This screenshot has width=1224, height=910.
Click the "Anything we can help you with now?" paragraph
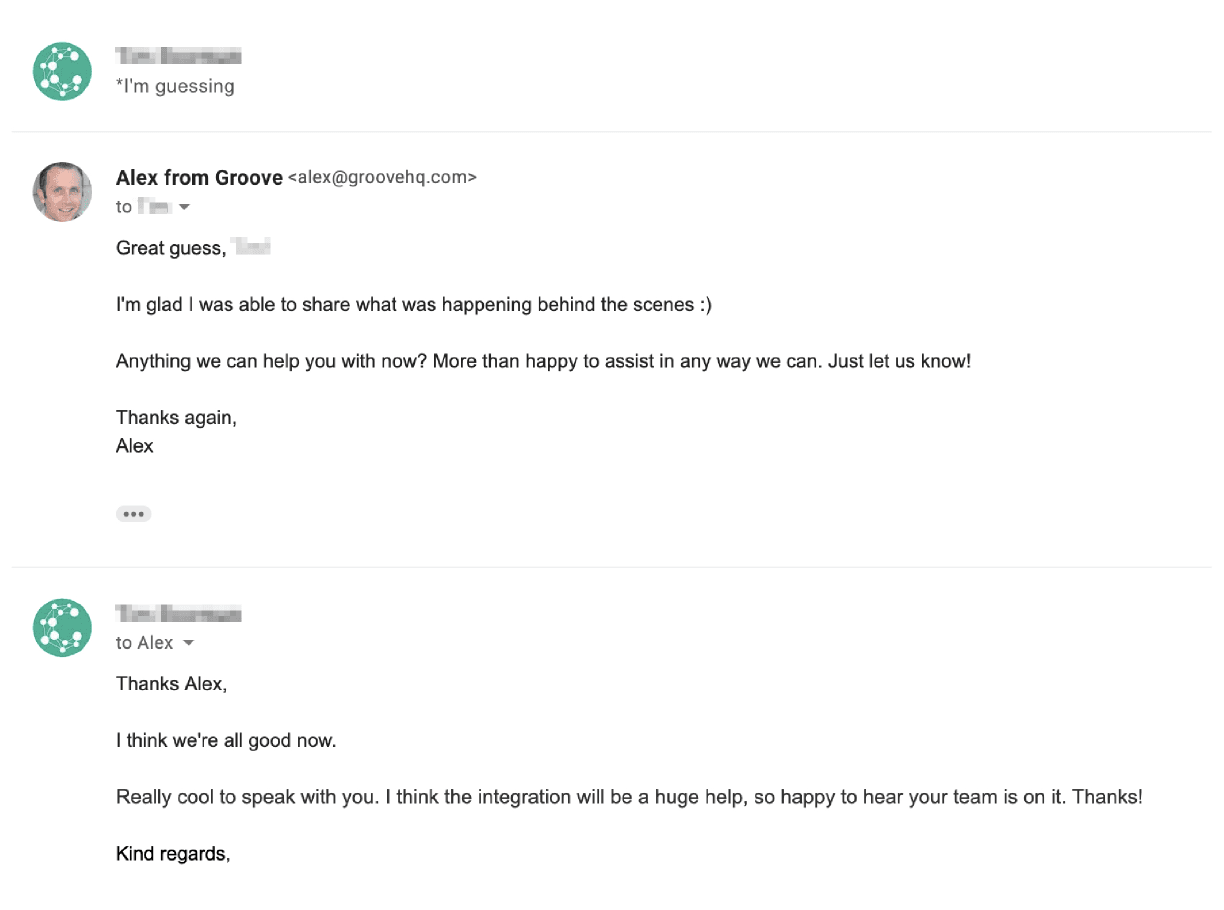543,361
